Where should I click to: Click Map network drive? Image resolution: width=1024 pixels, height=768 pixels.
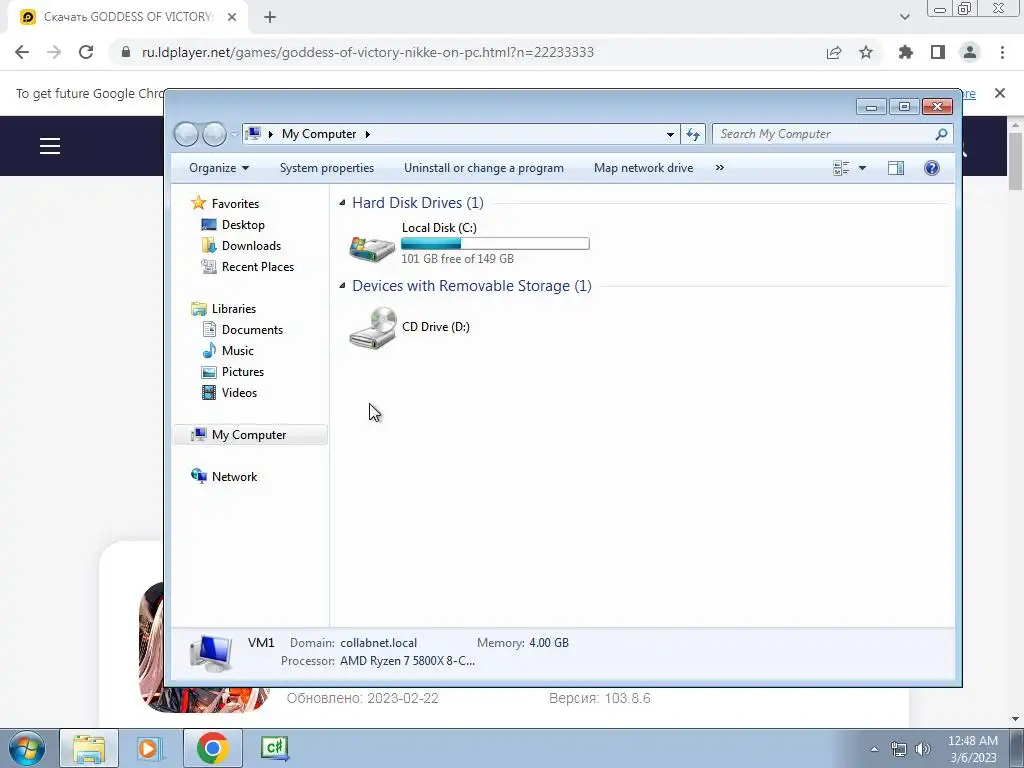click(x=644, y=168)
